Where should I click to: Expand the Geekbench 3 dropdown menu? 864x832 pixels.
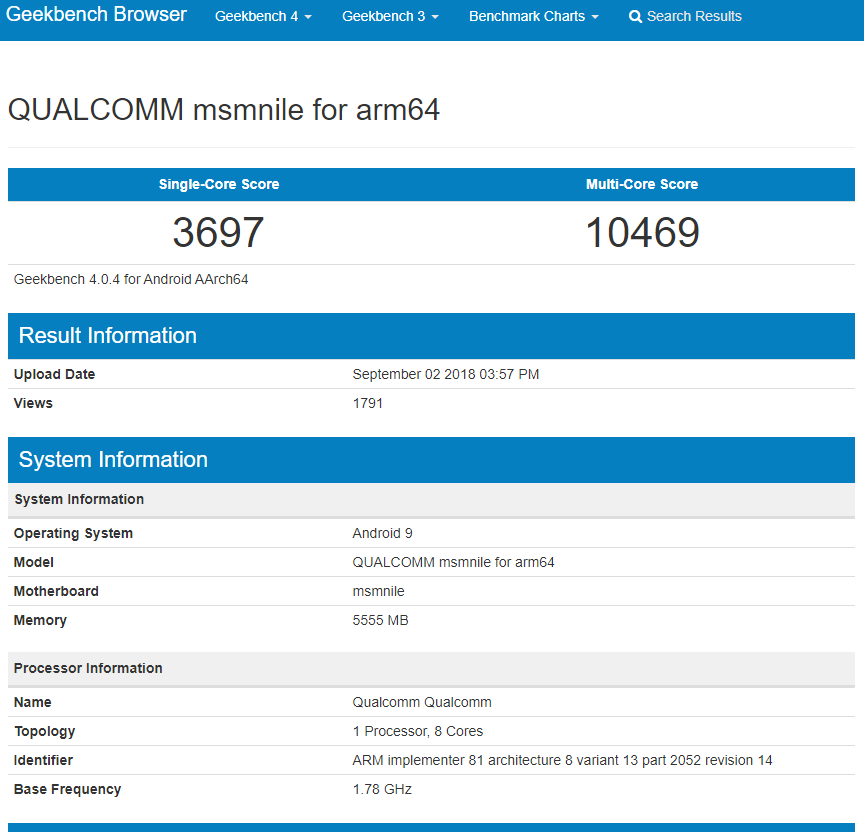click(390, 17)
